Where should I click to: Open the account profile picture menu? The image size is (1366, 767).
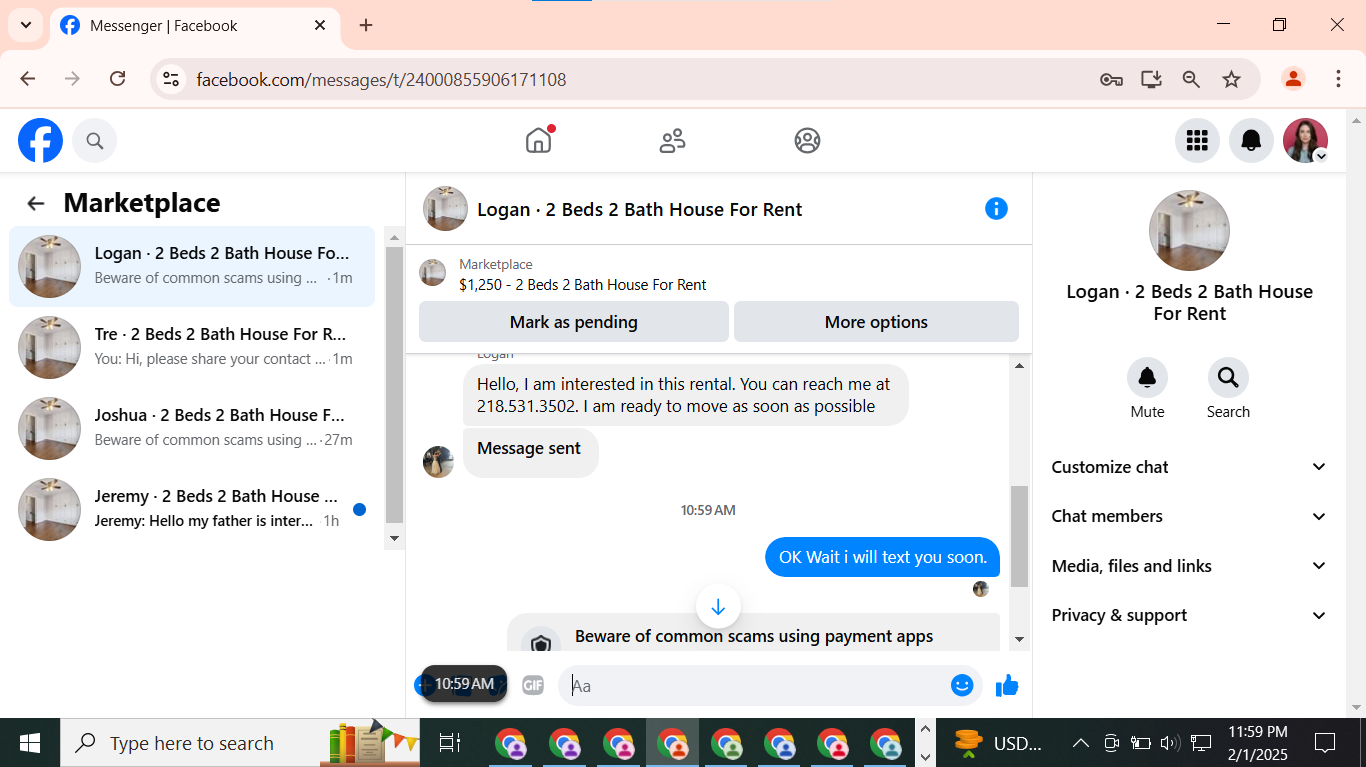(1305, 141)
